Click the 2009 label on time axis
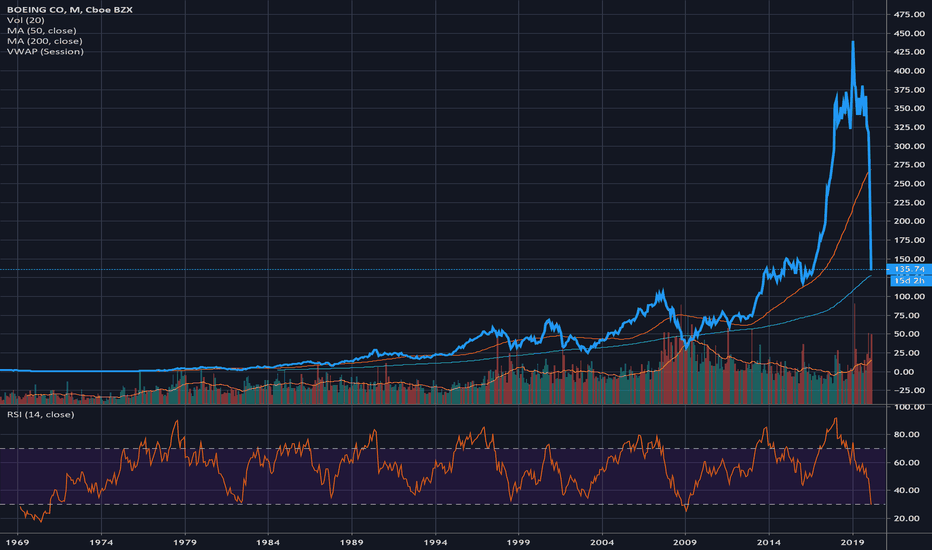 pyautogui.click(x=685, y=542)
